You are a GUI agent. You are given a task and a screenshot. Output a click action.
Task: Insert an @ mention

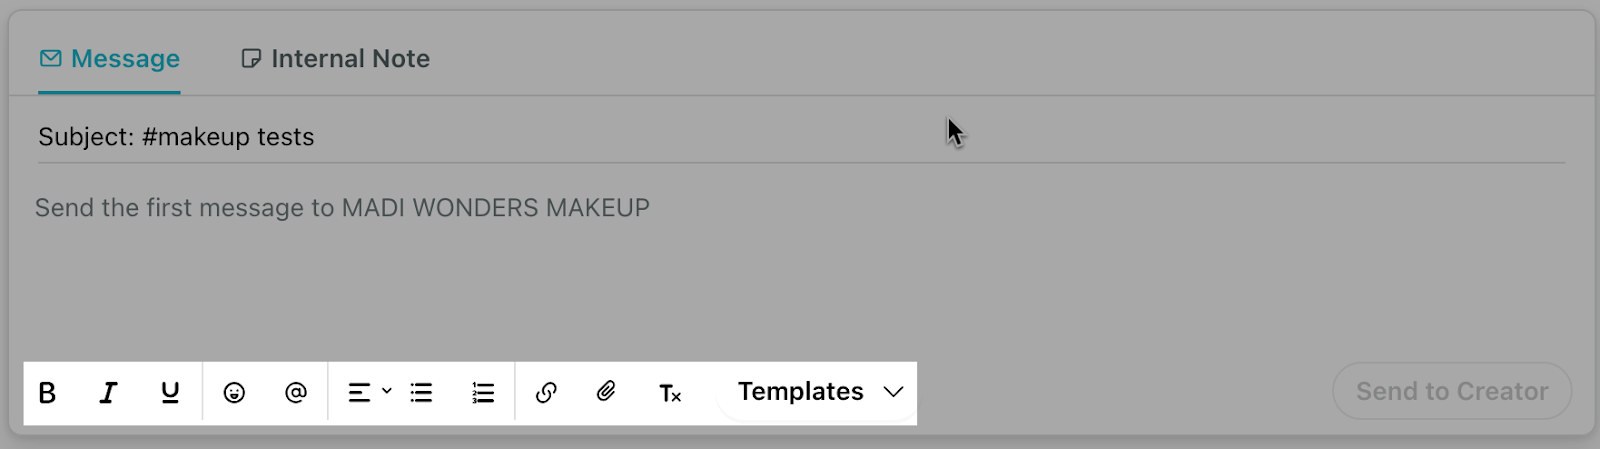[296, 393]
